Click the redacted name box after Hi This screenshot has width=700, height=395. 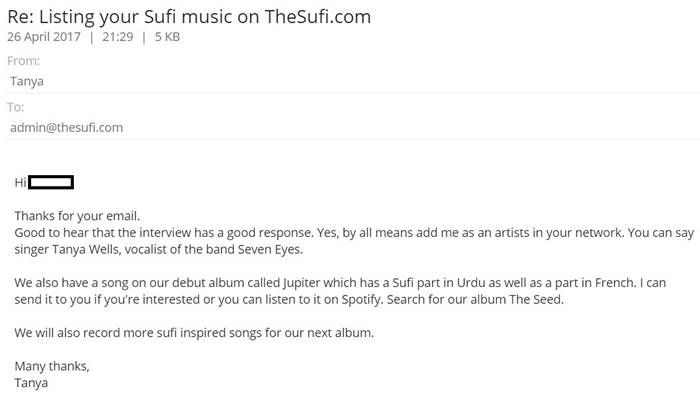(x=51, y=182)
